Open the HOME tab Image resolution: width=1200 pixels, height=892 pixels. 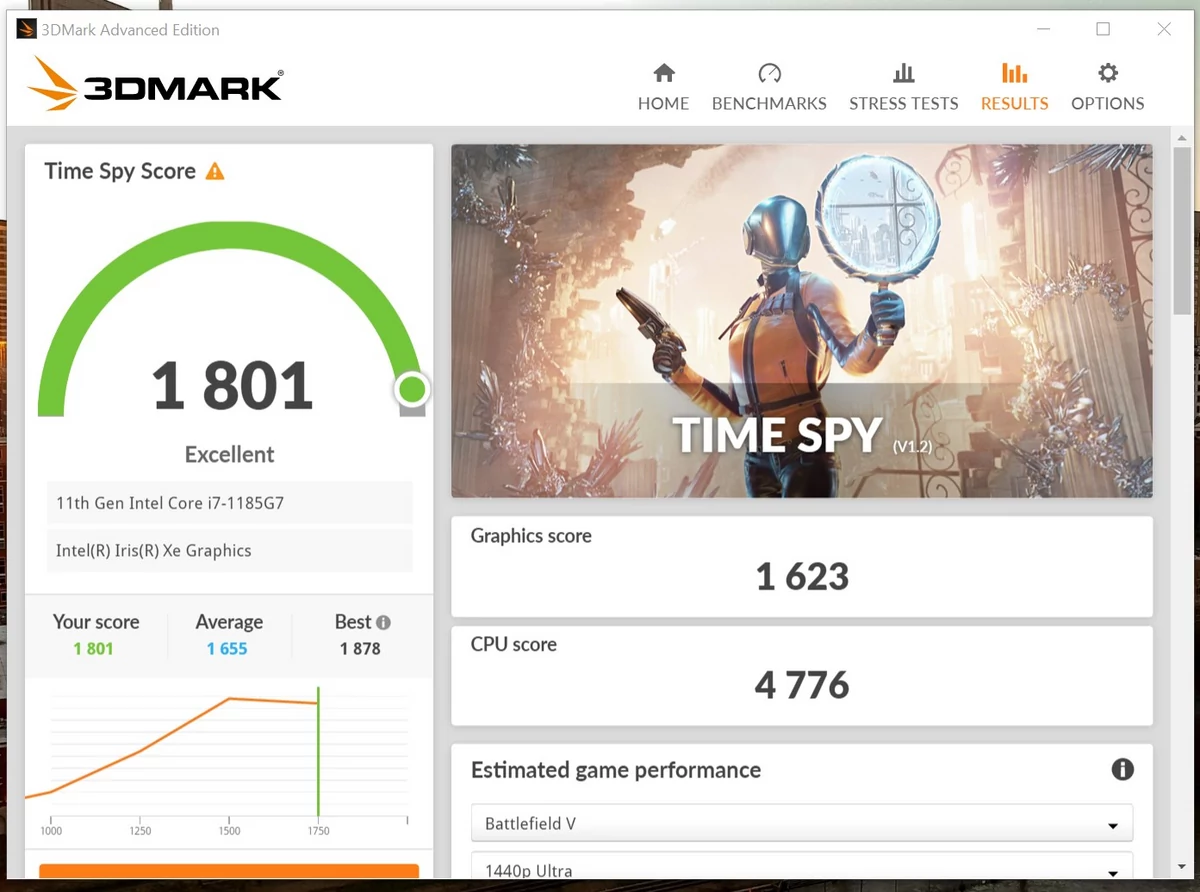[664, 87]
